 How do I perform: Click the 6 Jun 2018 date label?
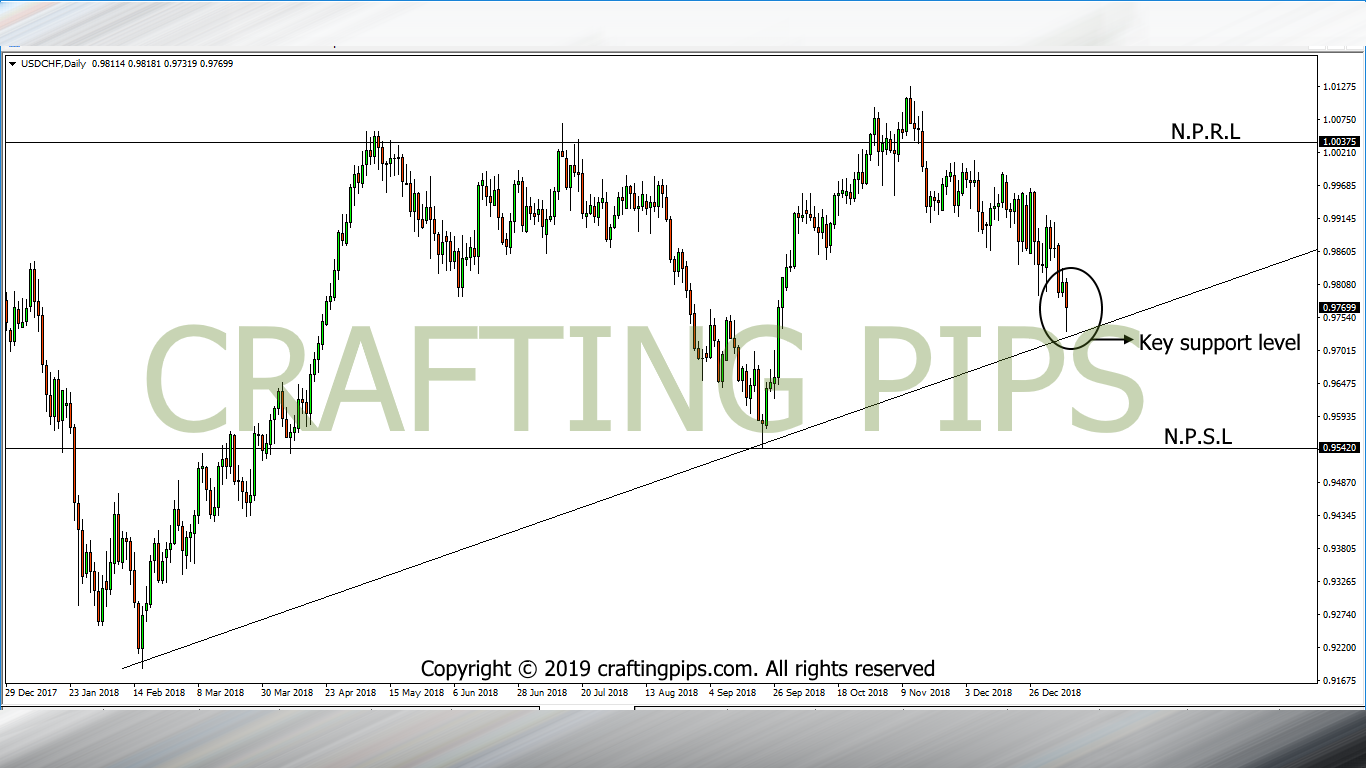475,692
